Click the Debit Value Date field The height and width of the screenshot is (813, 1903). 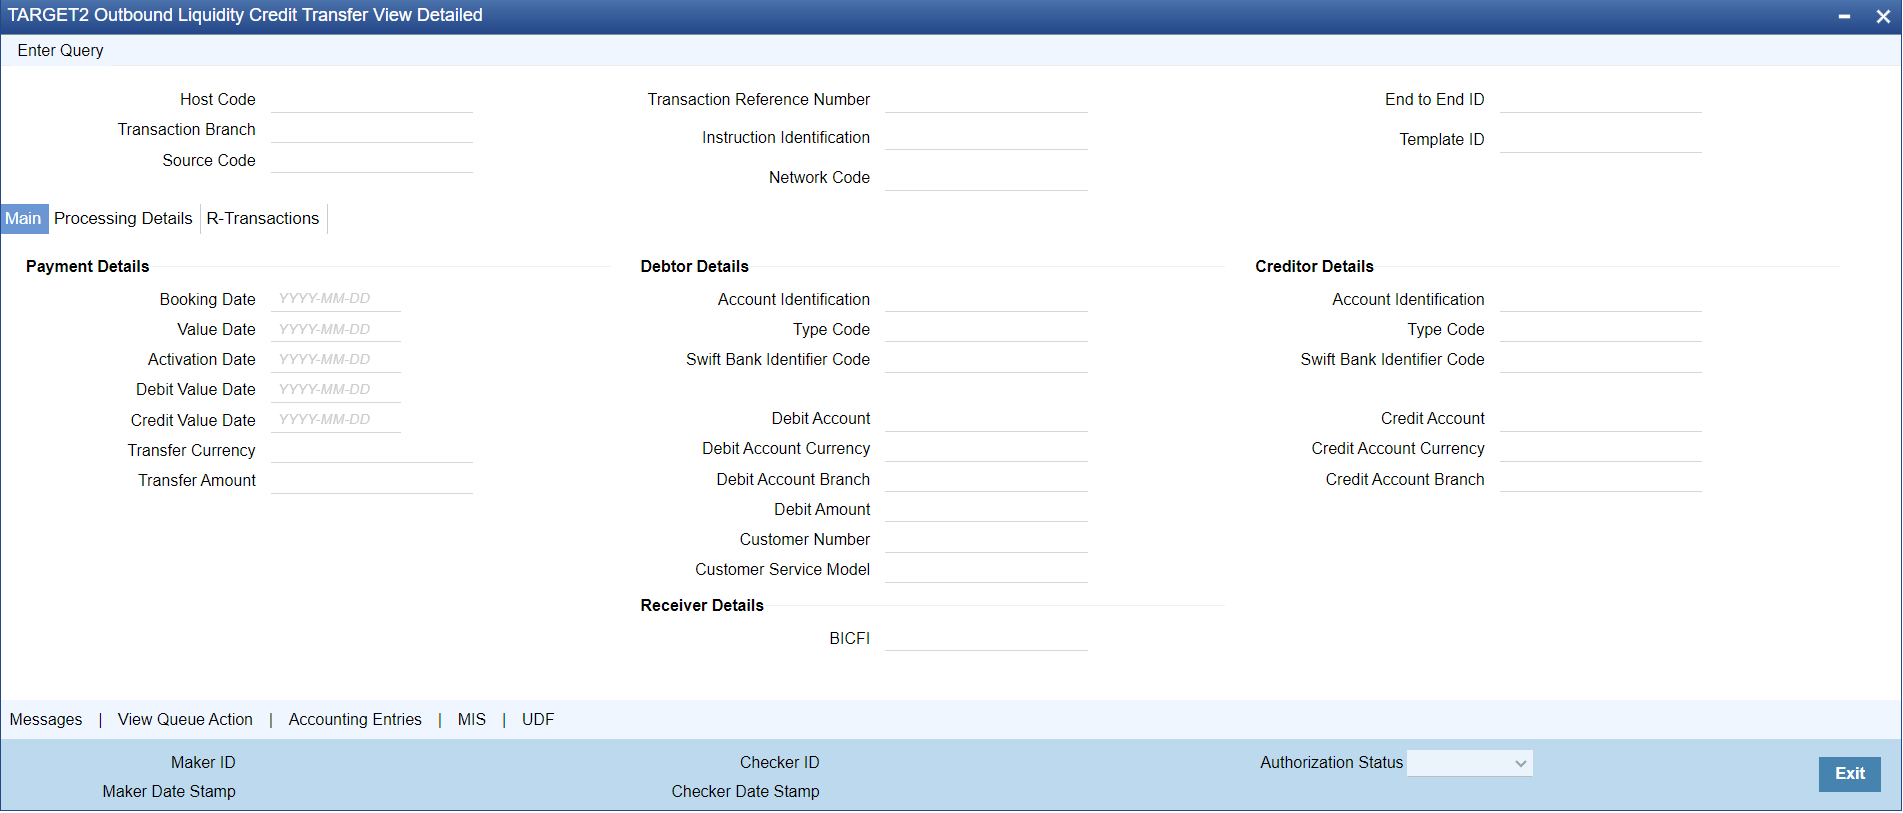click(336, 389)
